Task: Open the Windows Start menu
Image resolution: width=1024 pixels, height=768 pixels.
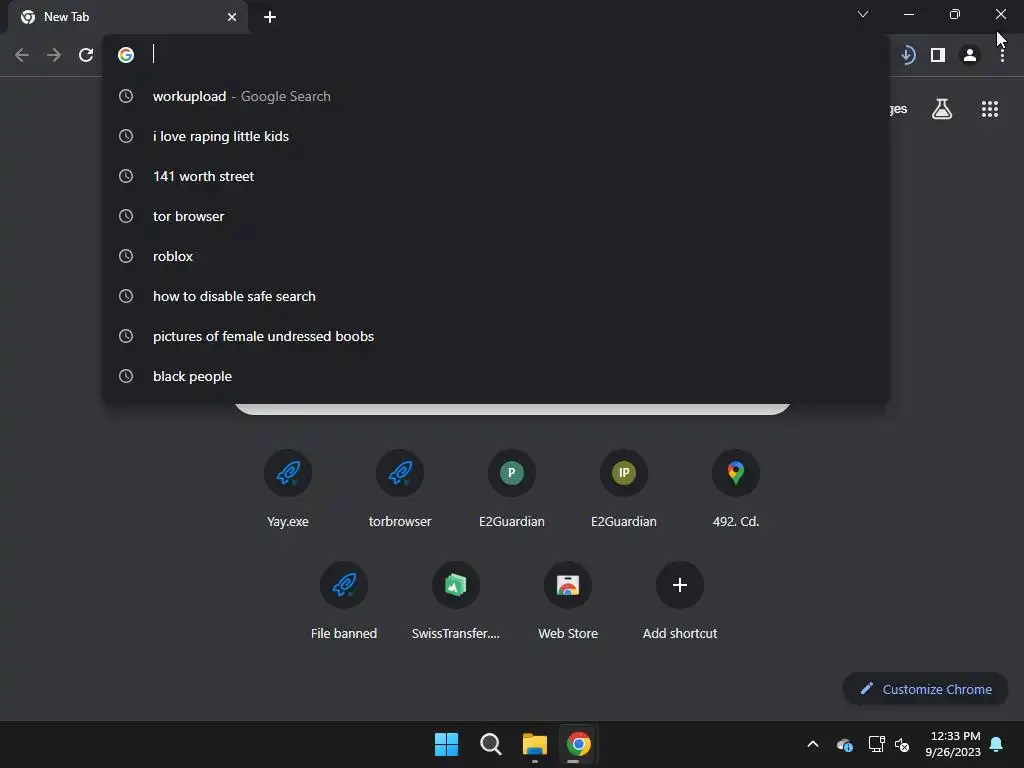Action: point(447,744)
